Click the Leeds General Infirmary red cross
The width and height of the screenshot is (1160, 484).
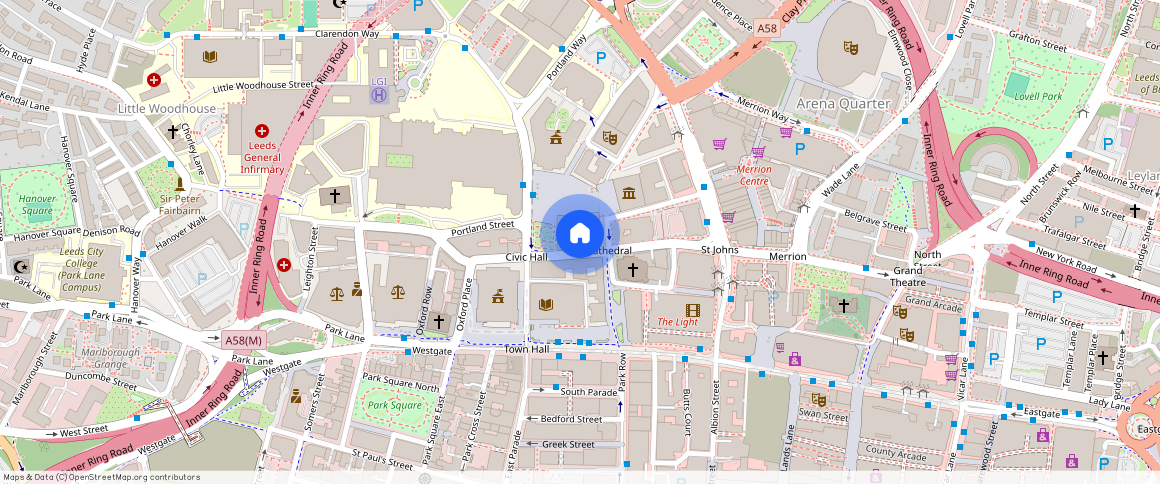click(262, 131)
